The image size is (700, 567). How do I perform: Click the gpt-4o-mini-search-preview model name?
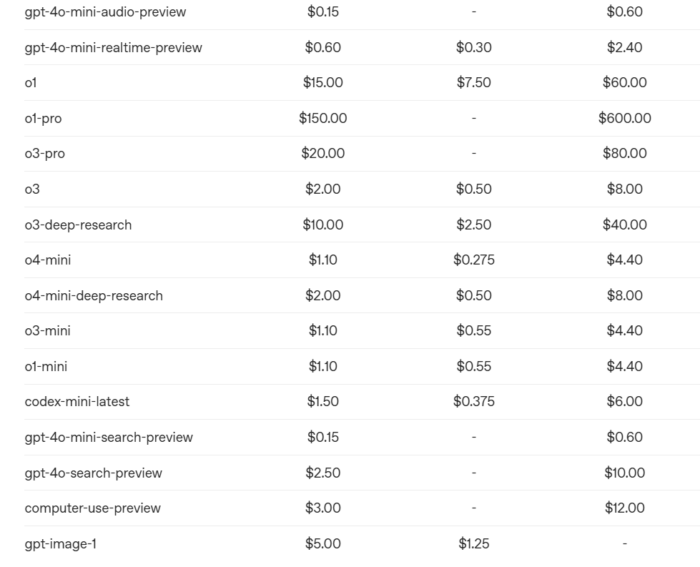[x=109, y=437]
